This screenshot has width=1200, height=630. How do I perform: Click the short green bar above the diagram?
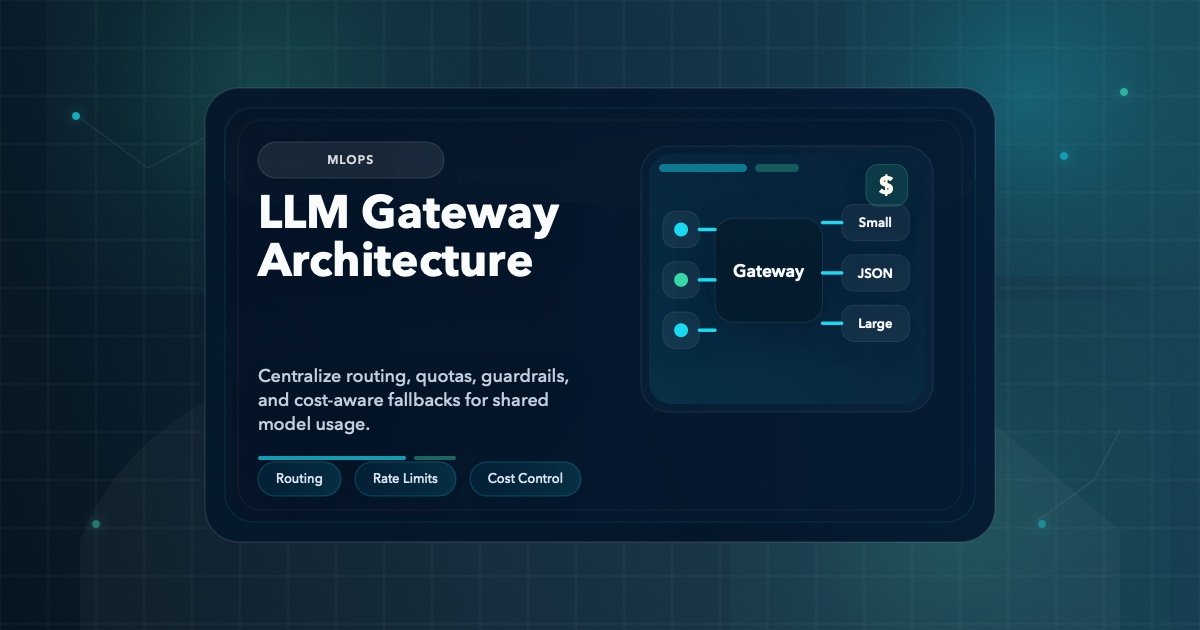[x=777, y=168]
